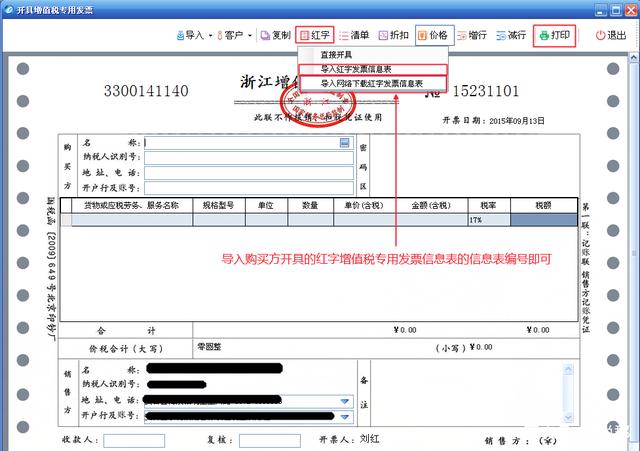640x451 pixels.
Task: Expand seller 开户行及账号 dropdown arrow
Action: (345, 416)
